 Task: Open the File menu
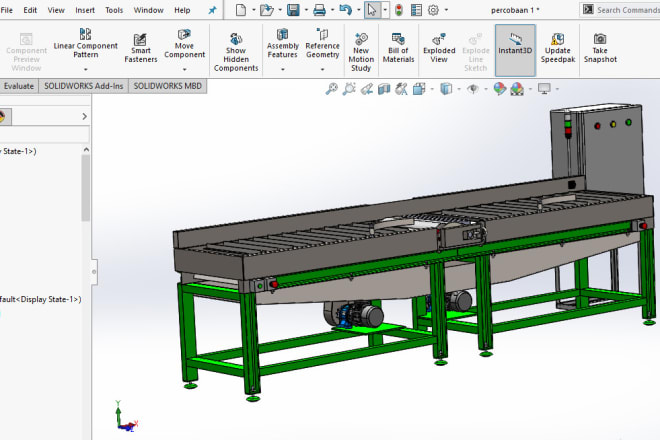click(7, 10)
